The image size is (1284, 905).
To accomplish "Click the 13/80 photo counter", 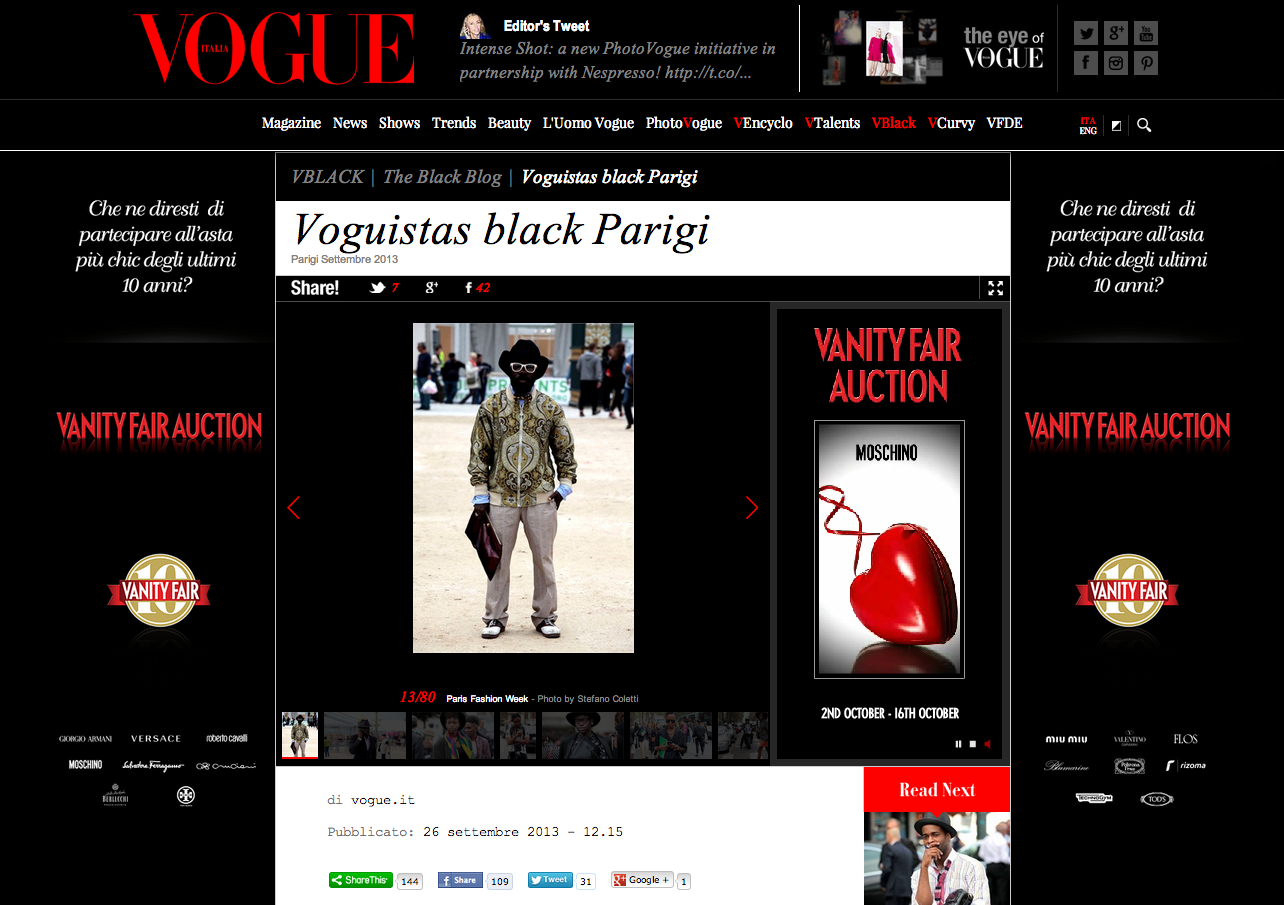I will click(x=418, y=697).
